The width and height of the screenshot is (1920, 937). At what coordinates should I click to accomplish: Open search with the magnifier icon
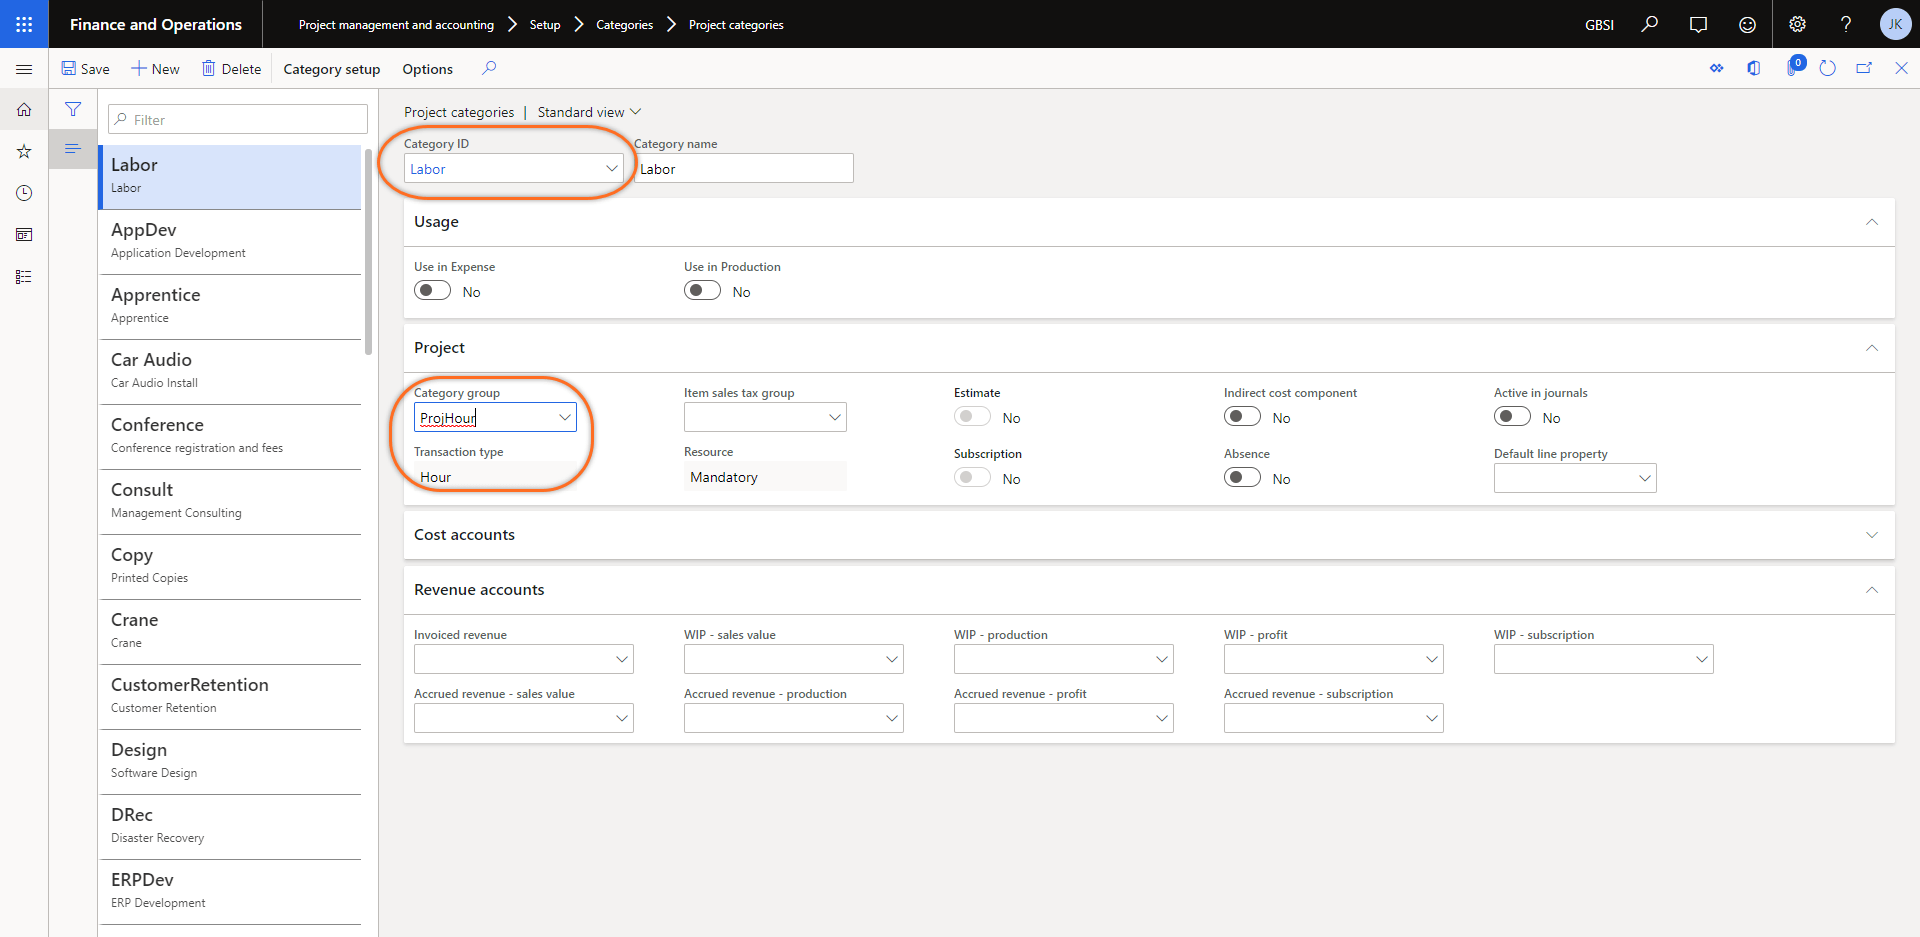tap(1650, 24)
